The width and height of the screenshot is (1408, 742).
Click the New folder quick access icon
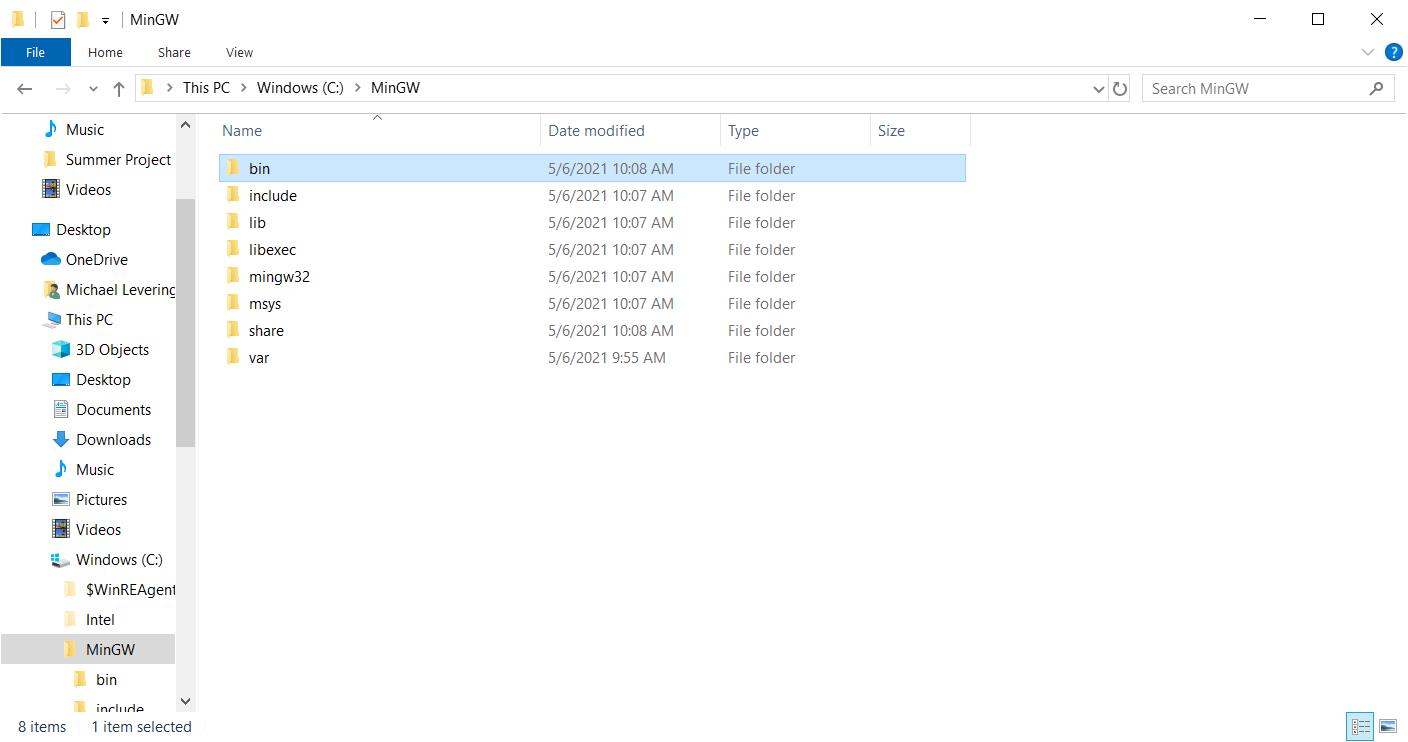pyautogui.click(x=83, y=19)
